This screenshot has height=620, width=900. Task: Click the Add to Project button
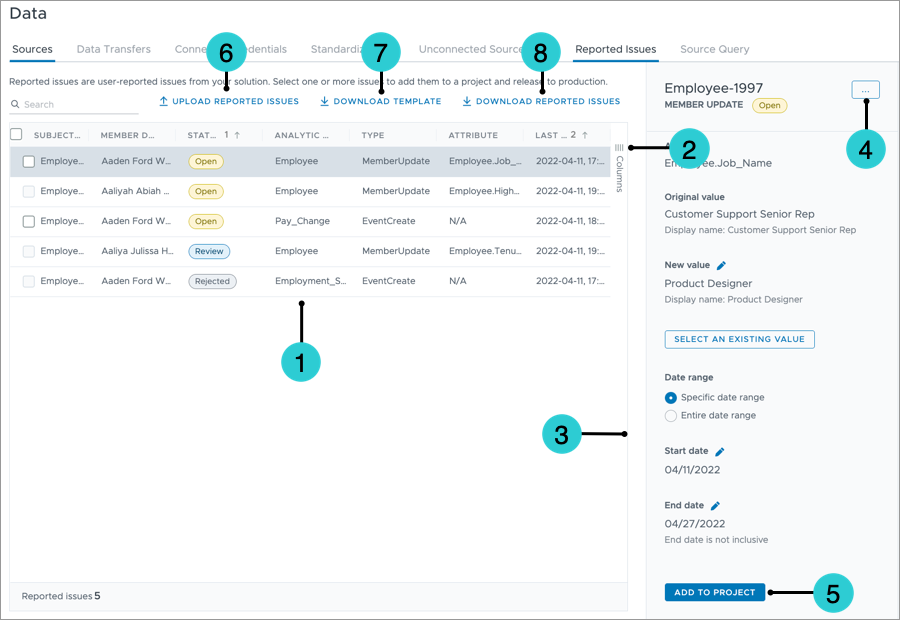point(714,592)
